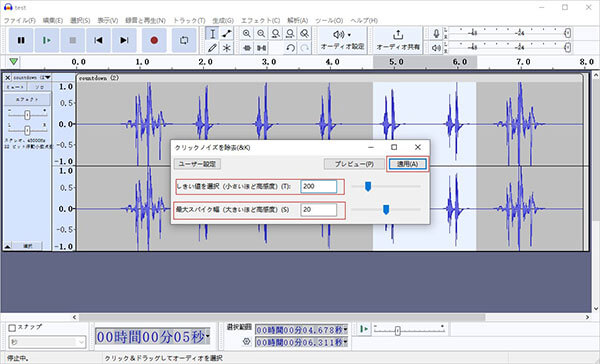
Task: Open the ヘルプ(H) menu
Action: (364, 20)
